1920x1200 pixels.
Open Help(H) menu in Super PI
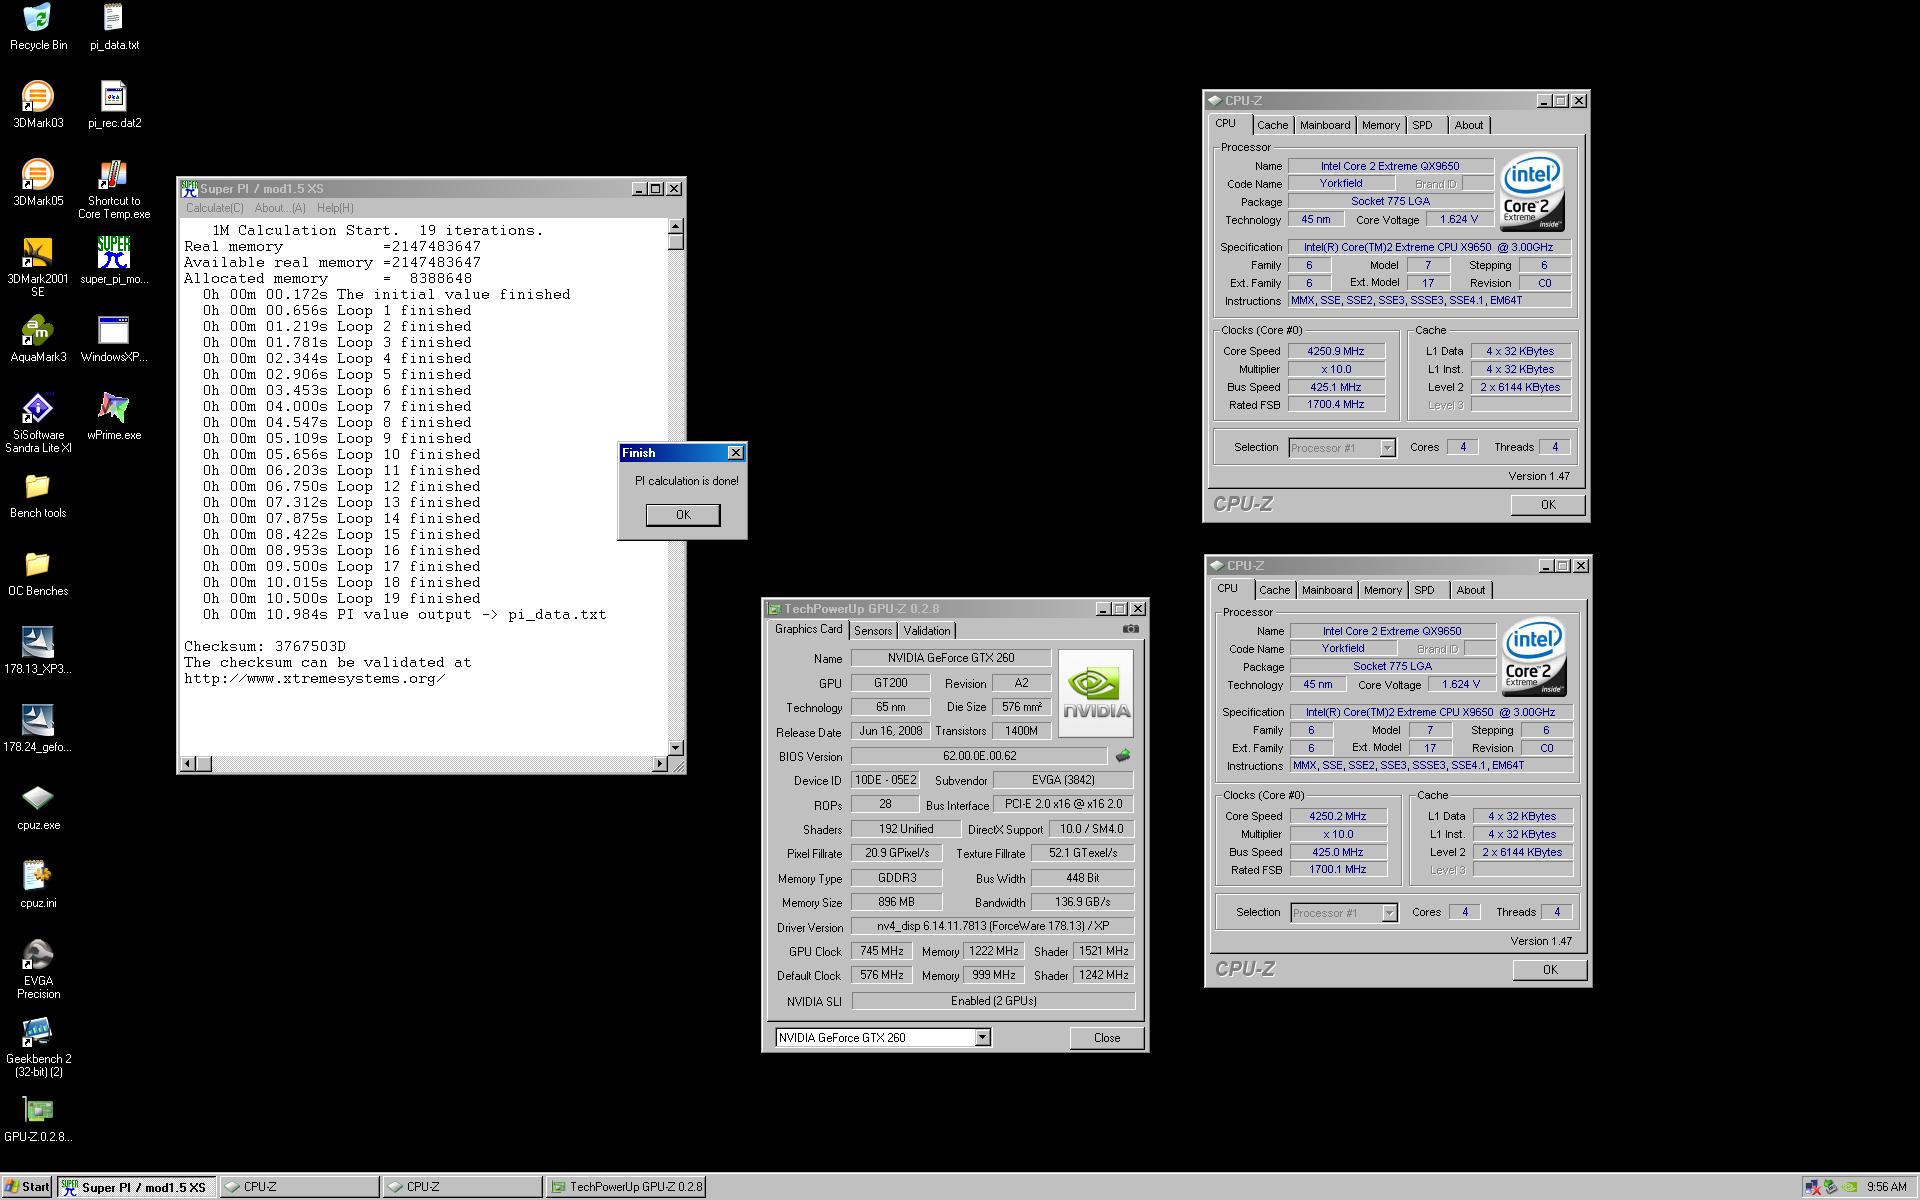coord(335,208)
